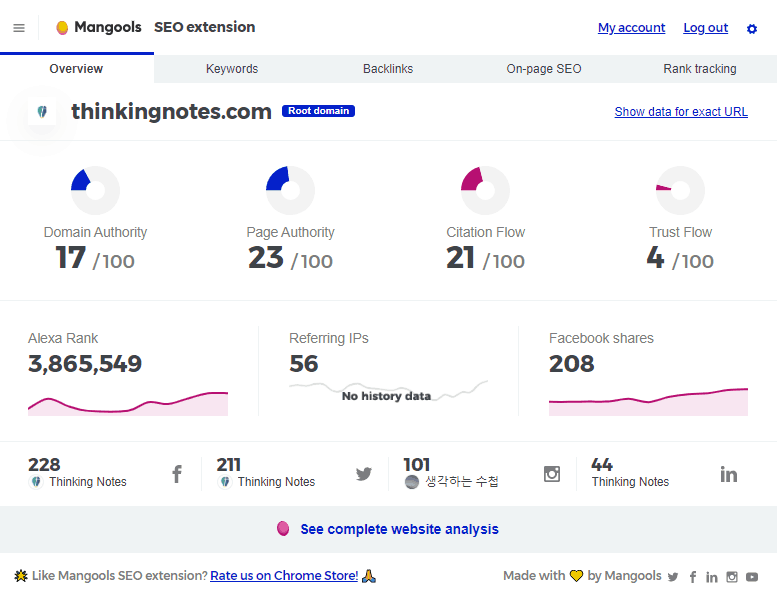The image size is (777, 595).
Task: Click the Root domain badge
Action: (x=318, y=111)
